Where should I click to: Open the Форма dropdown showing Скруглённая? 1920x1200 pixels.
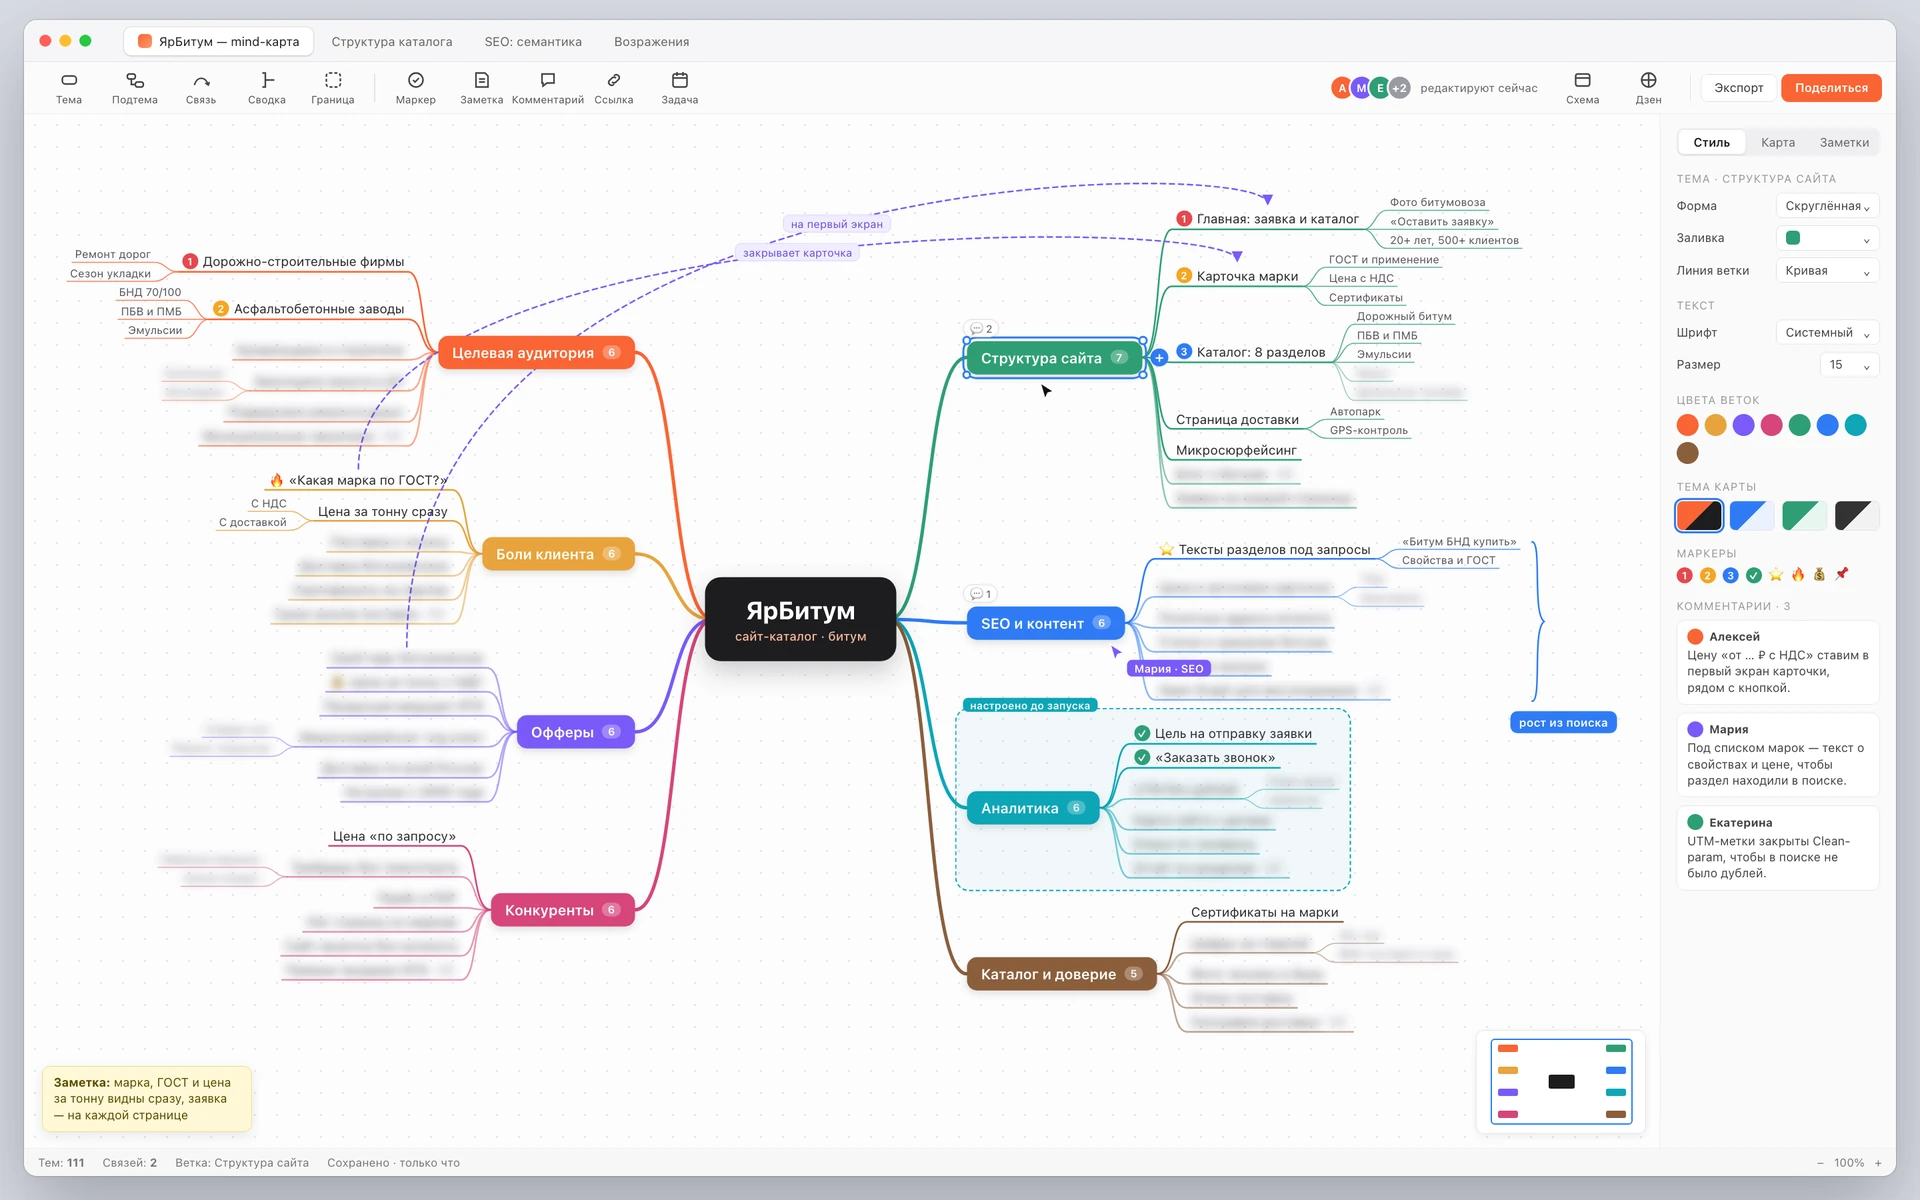pyautogui.click(x=1827, y=206)
